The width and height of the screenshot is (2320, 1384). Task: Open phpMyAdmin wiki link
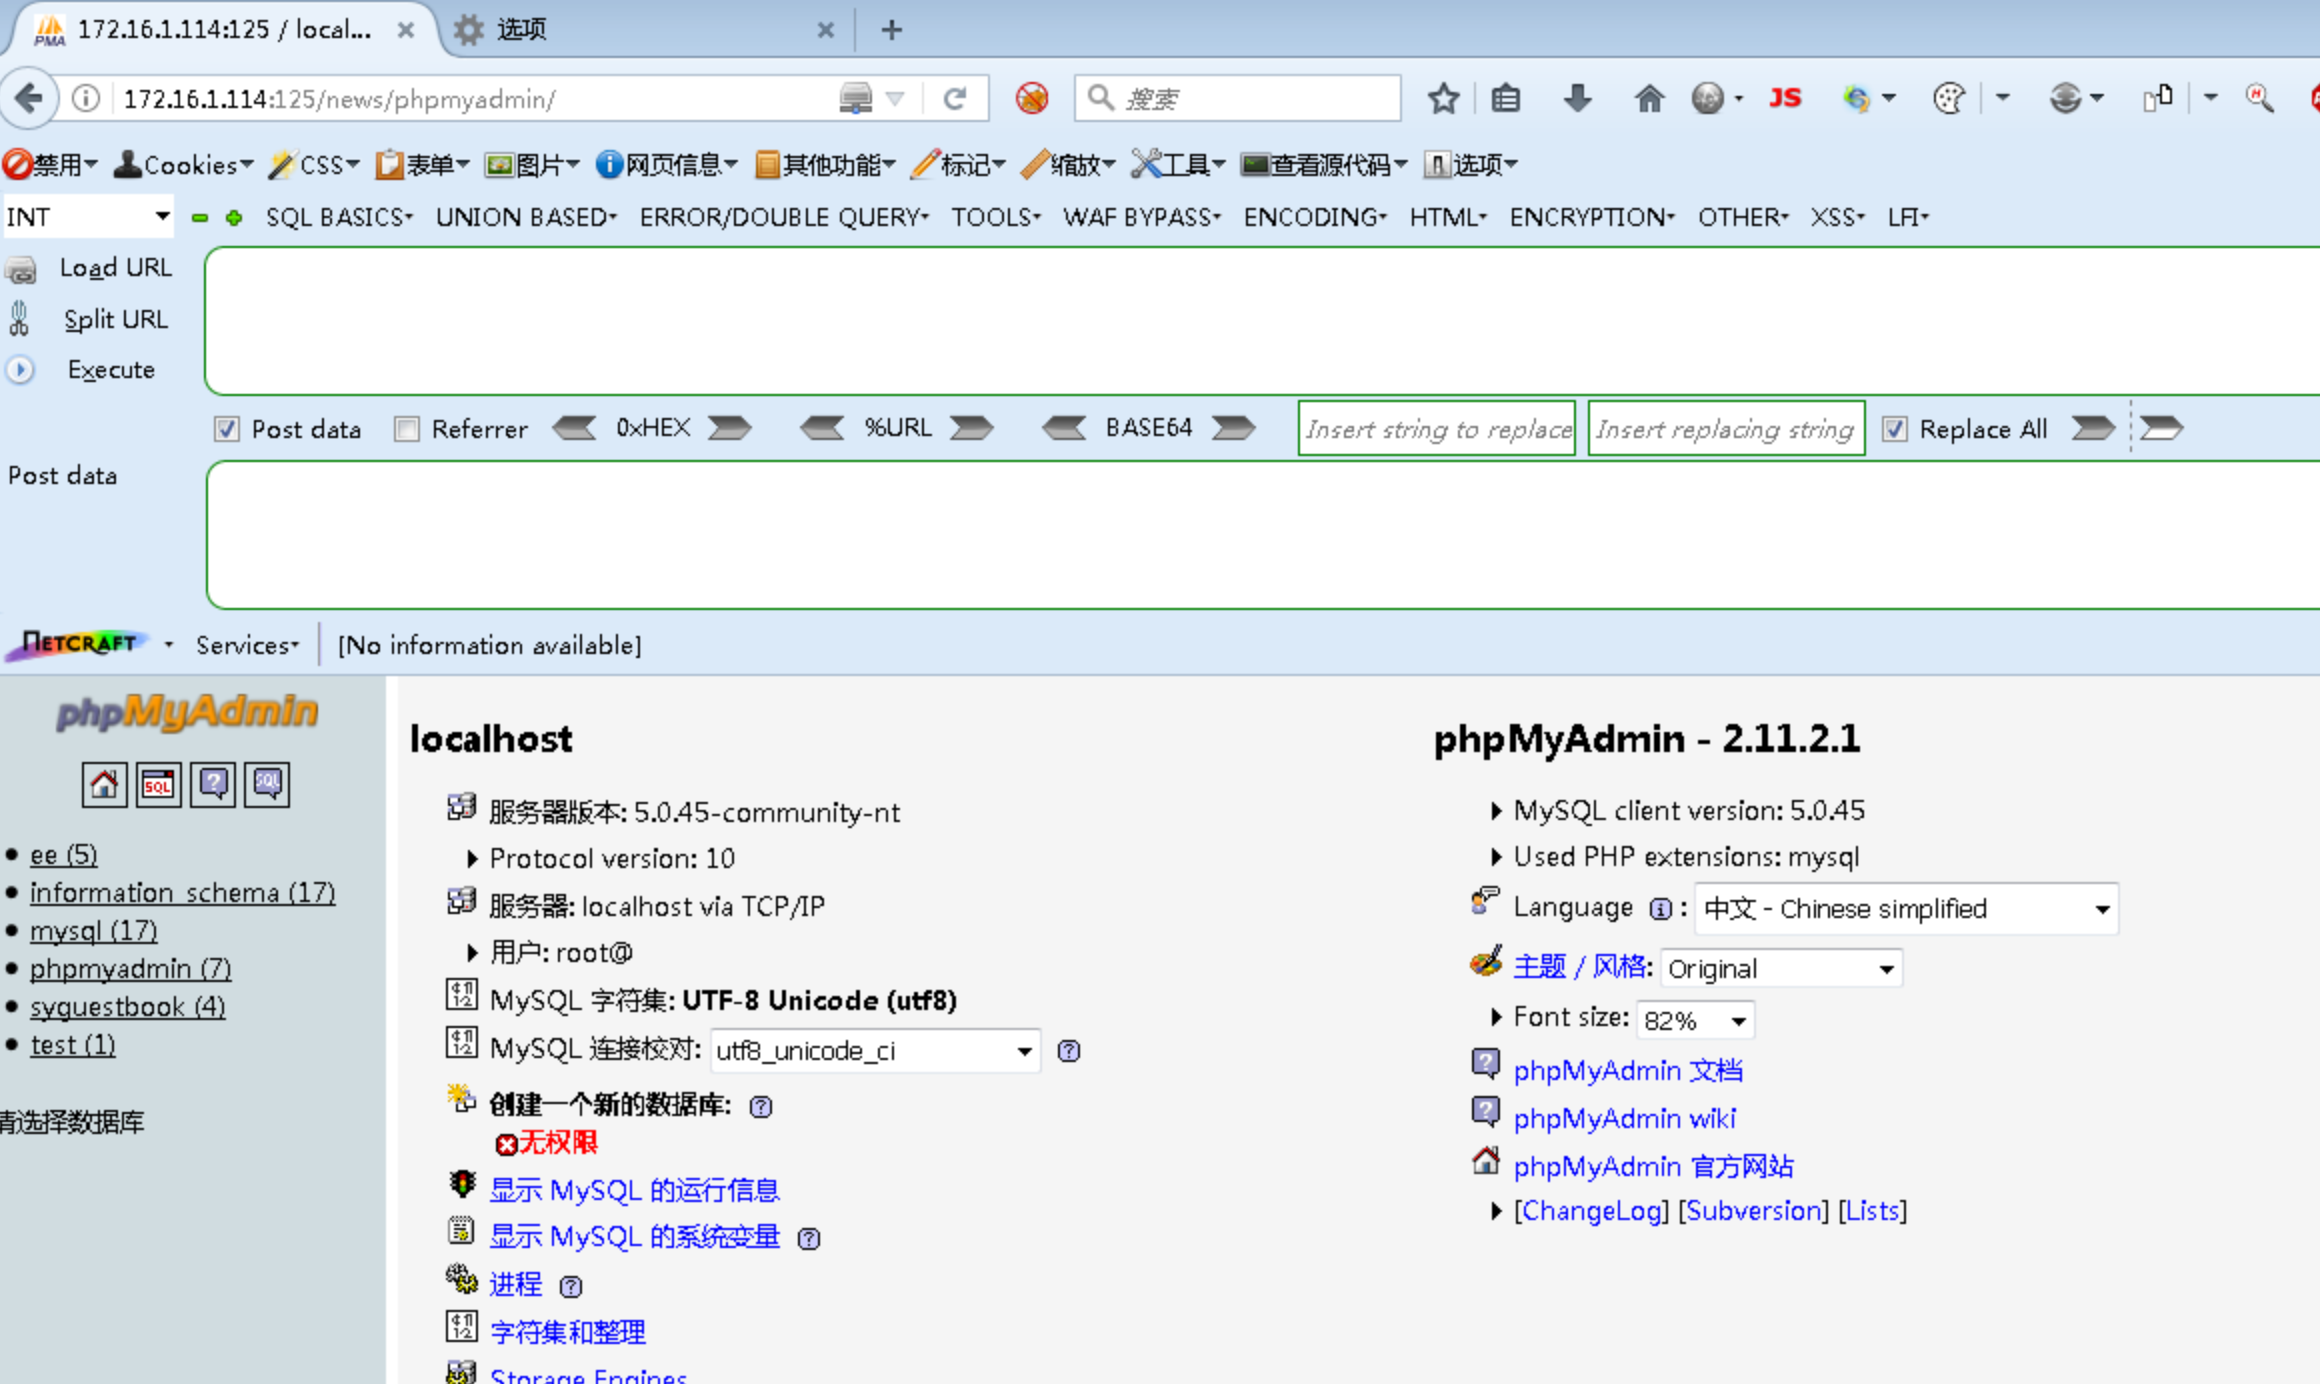tap(1624, 1118)
